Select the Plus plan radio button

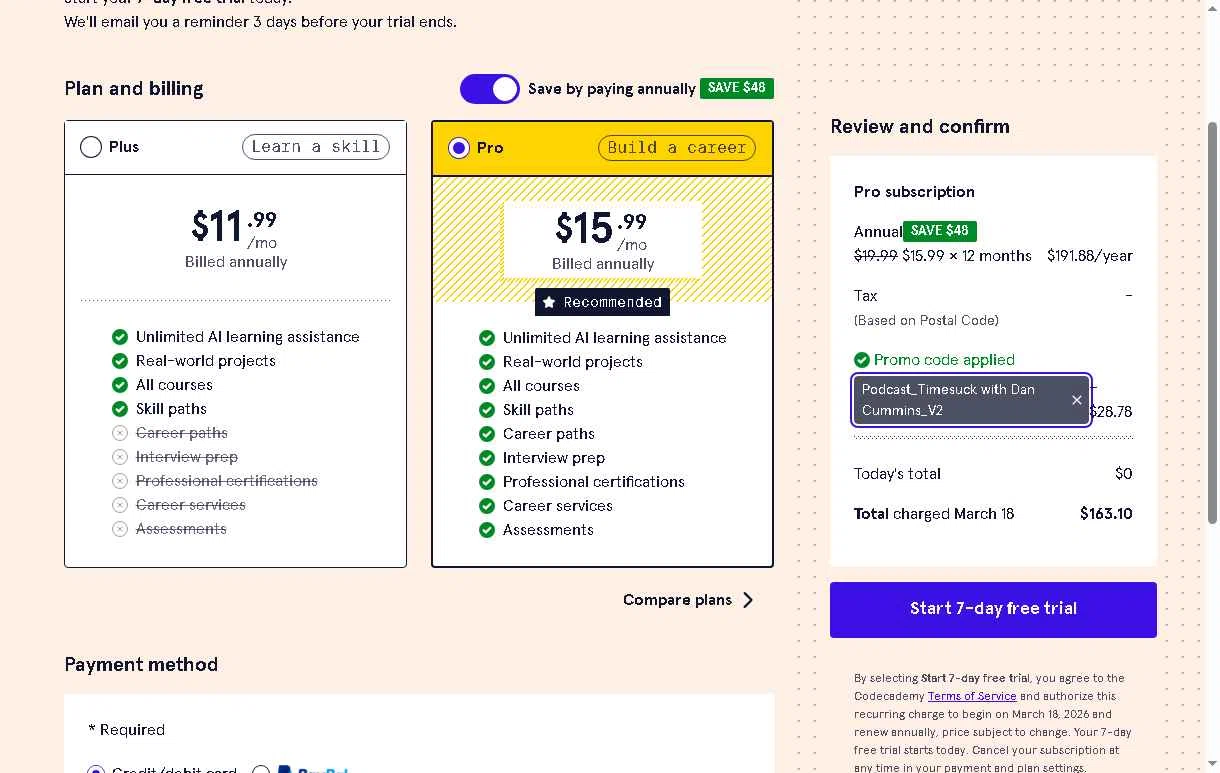[91, 147]
